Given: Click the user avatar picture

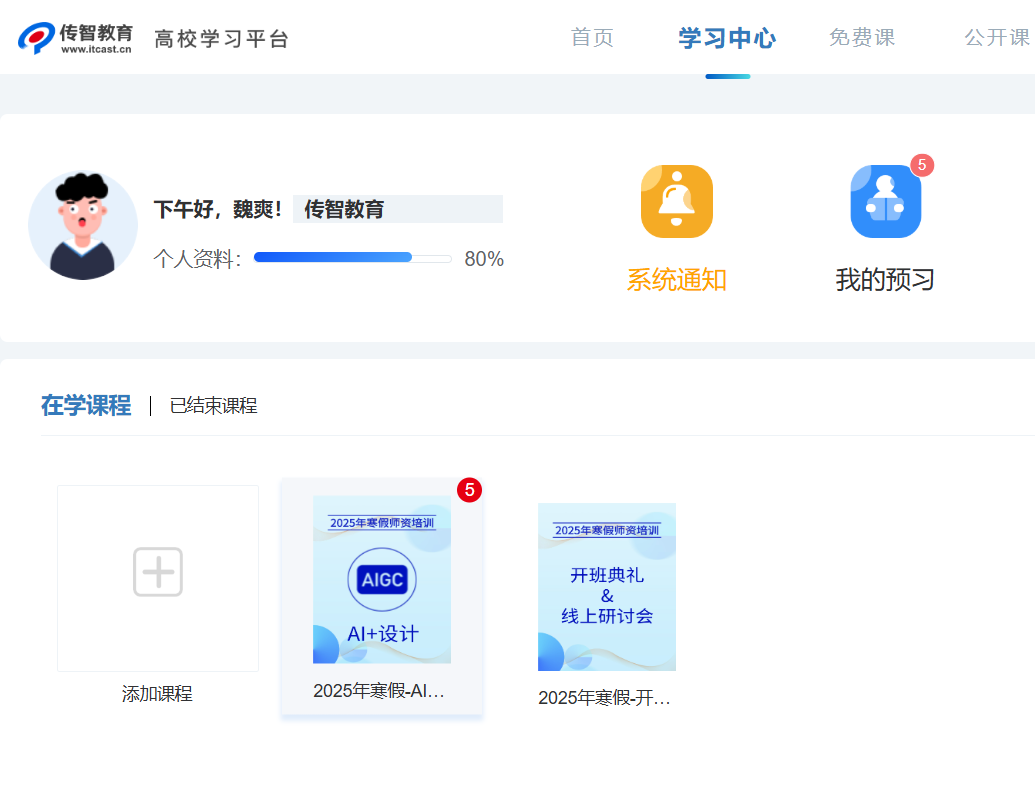Looking at the screenshot, I should 83,225.
